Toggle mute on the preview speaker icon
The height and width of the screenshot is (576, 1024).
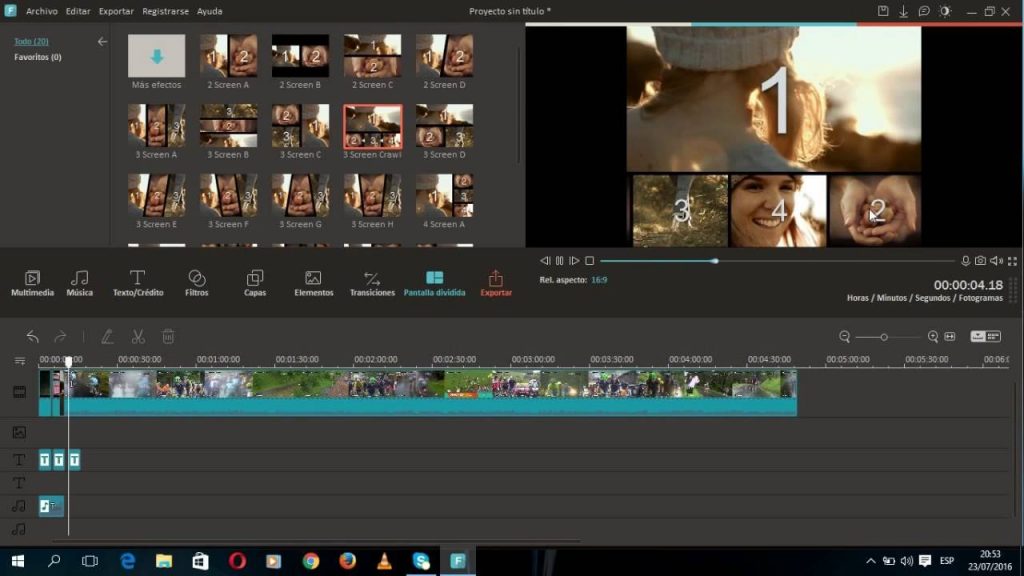[x=996, y=261]
